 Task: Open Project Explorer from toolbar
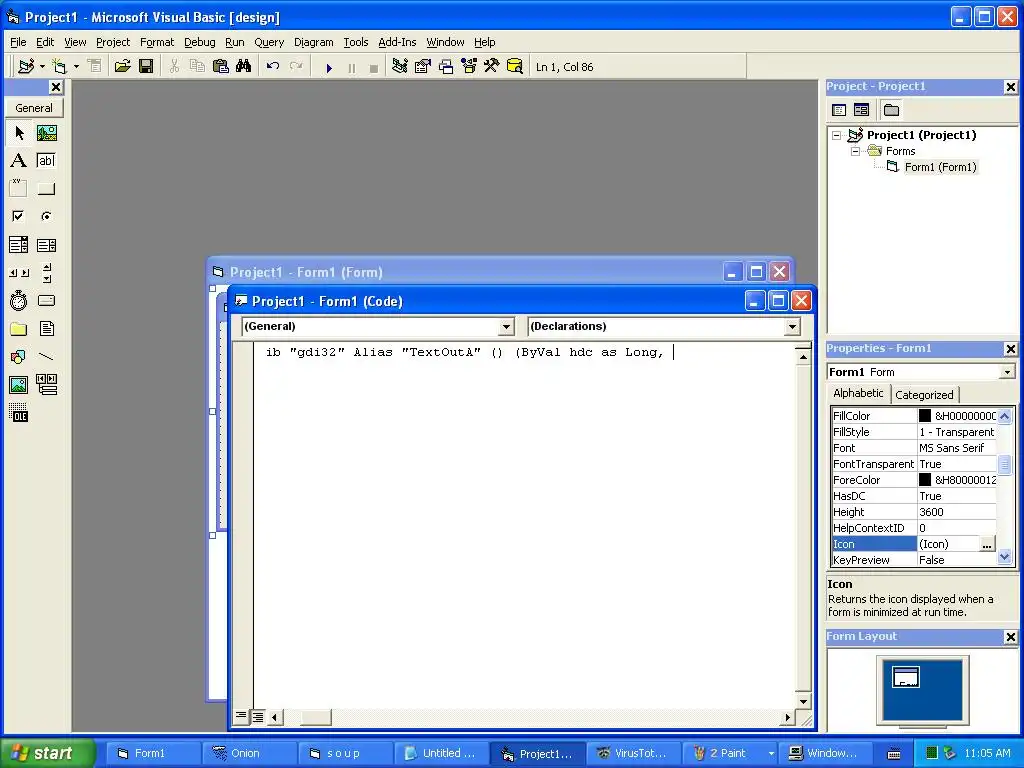tap(400, 67)
